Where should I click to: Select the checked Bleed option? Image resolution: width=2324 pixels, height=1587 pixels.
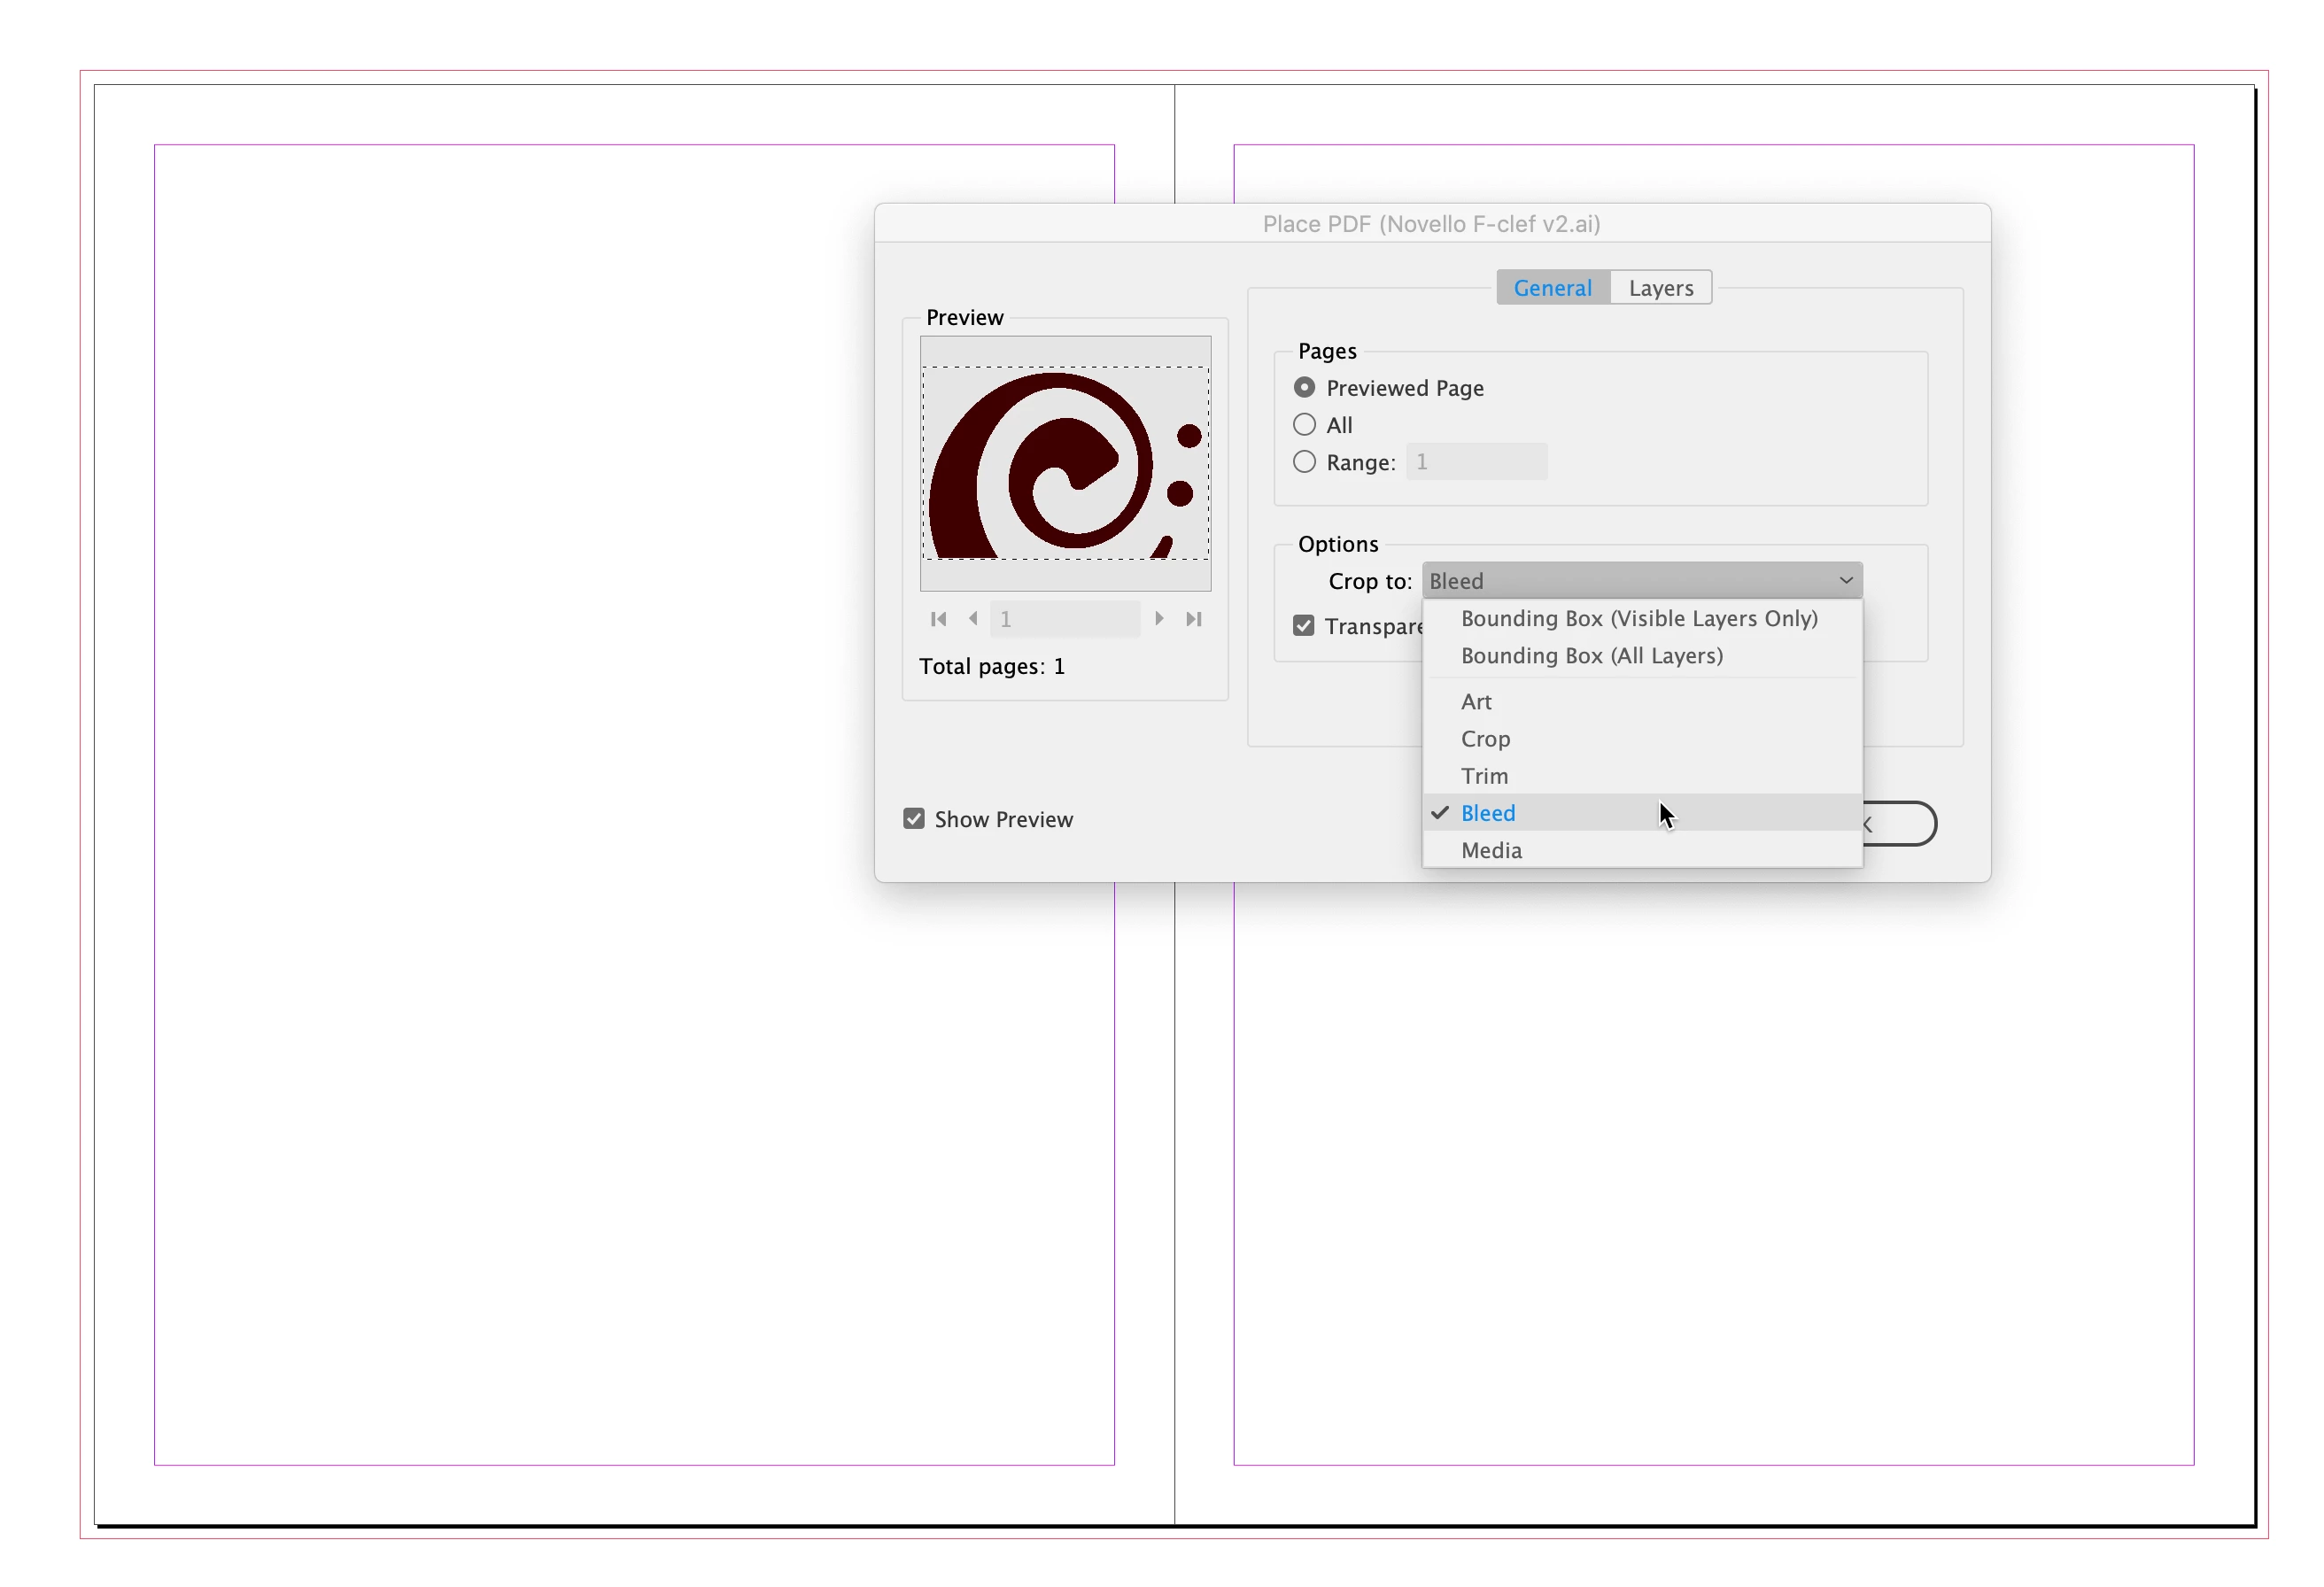pos(1488,813)
